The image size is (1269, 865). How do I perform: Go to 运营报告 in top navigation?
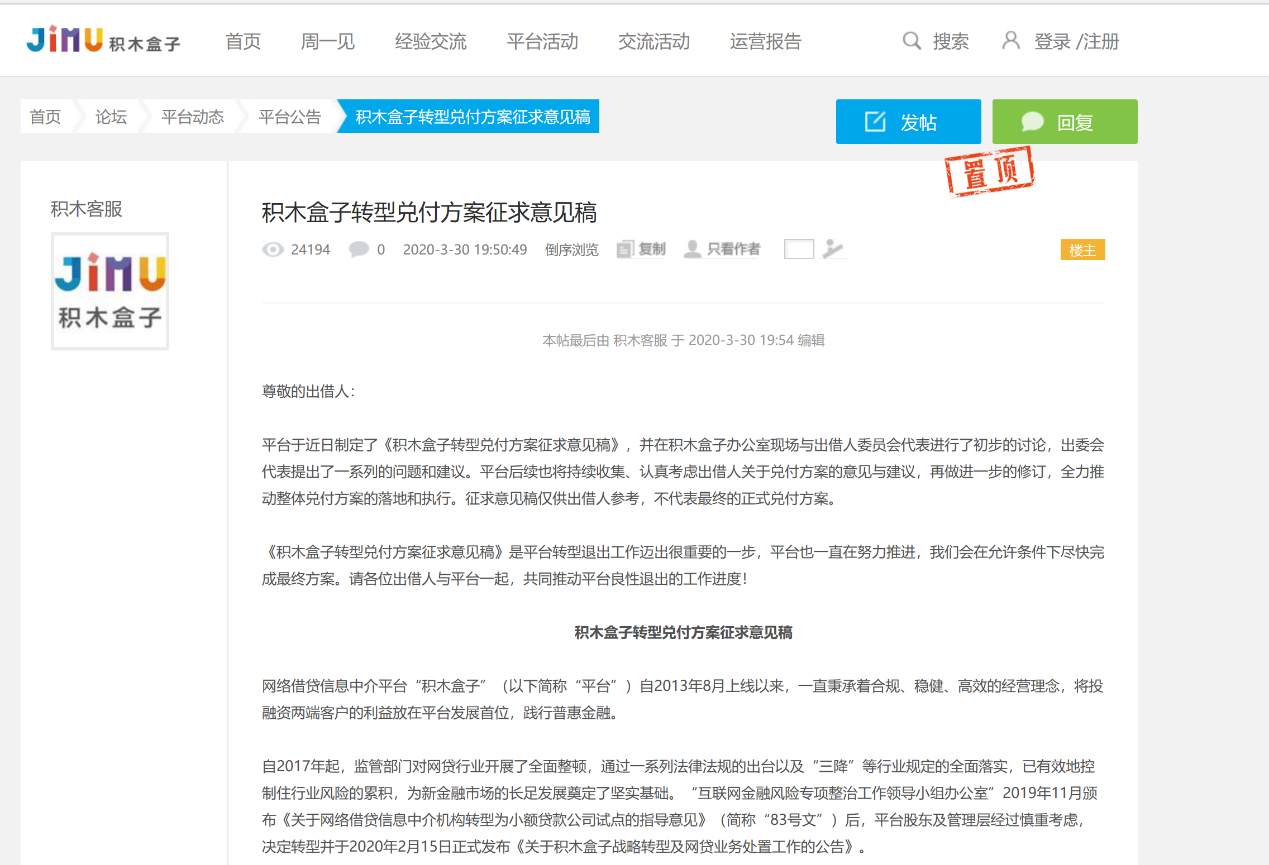click(x=765, y=41)
